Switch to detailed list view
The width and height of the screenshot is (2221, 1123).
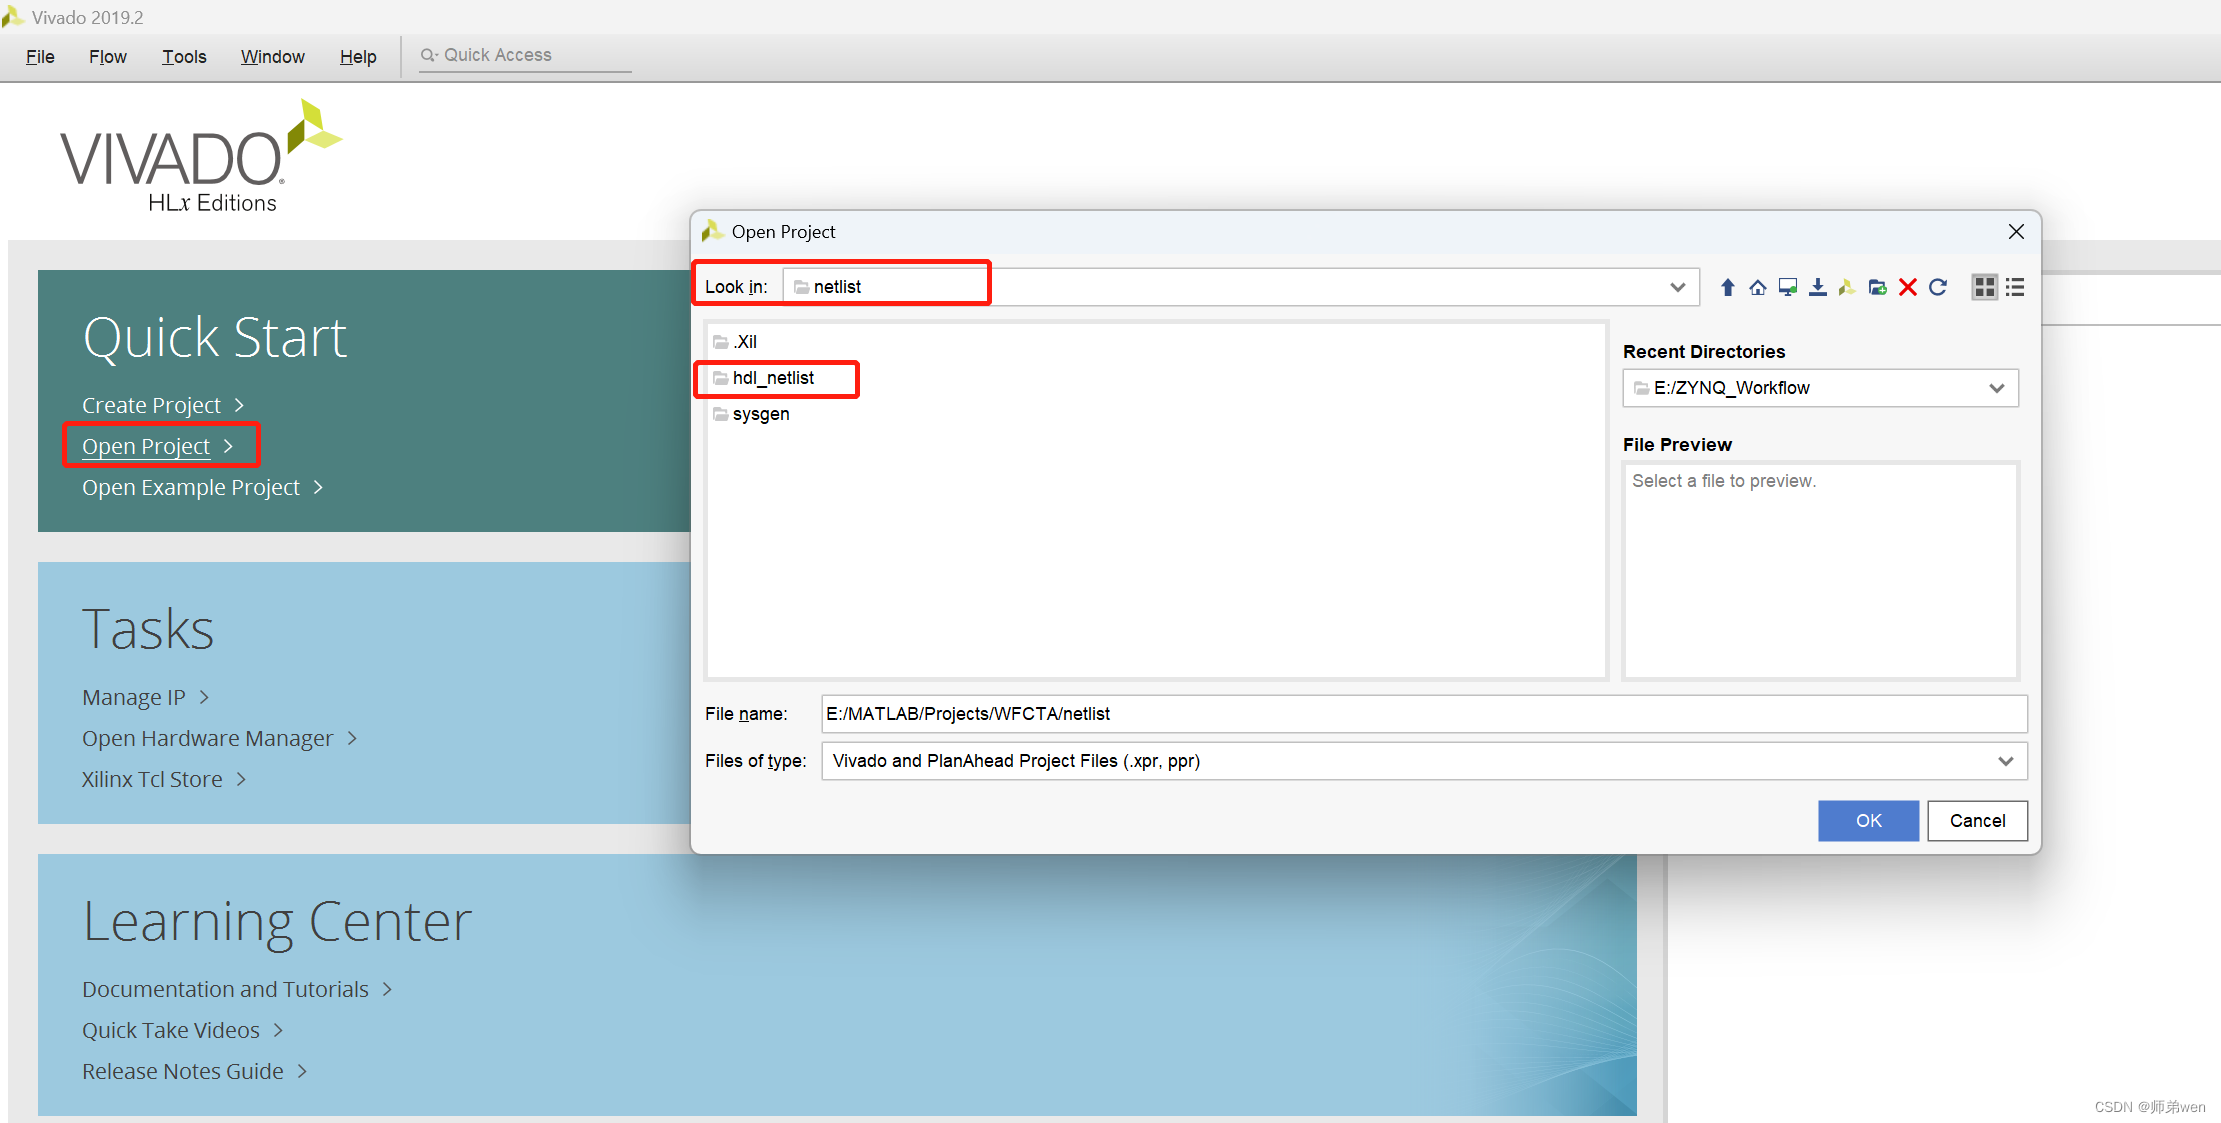[x=2015, y=288]
